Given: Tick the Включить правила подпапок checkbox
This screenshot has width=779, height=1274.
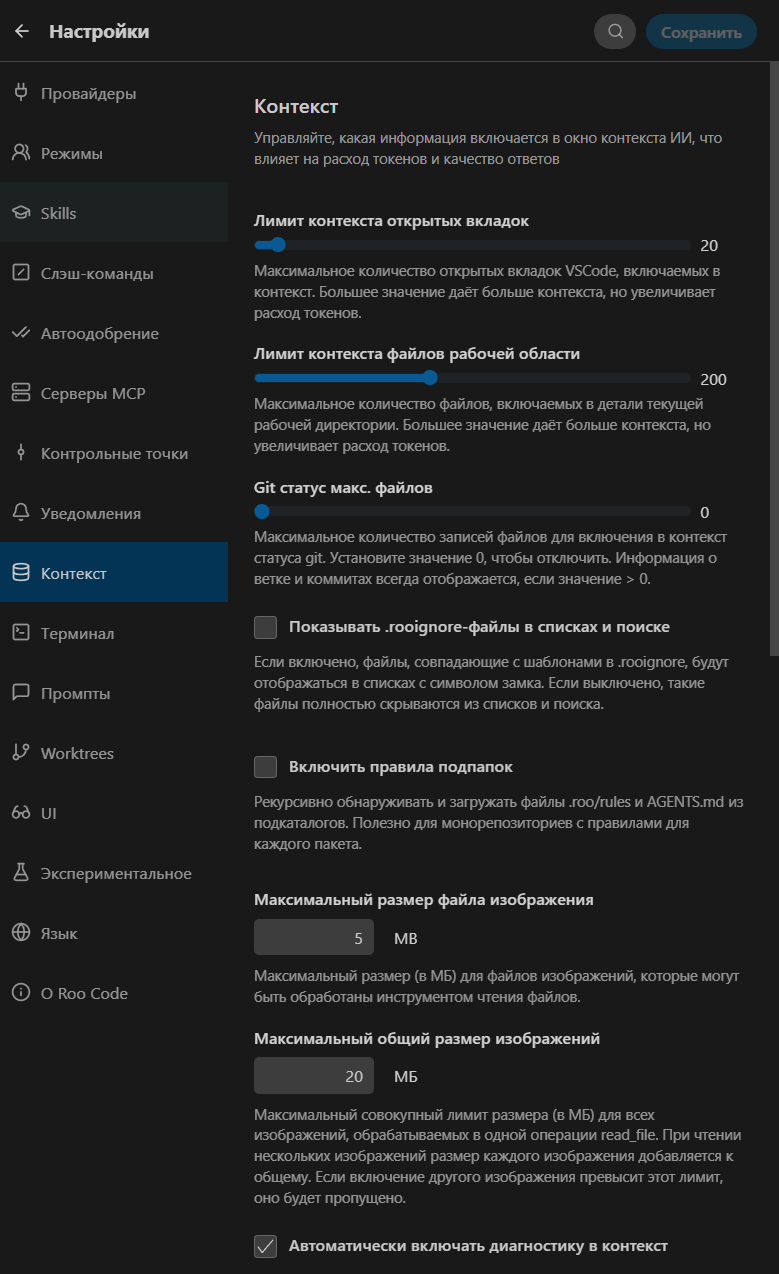Looking at the screenshot, I should [x=266, y=767].
